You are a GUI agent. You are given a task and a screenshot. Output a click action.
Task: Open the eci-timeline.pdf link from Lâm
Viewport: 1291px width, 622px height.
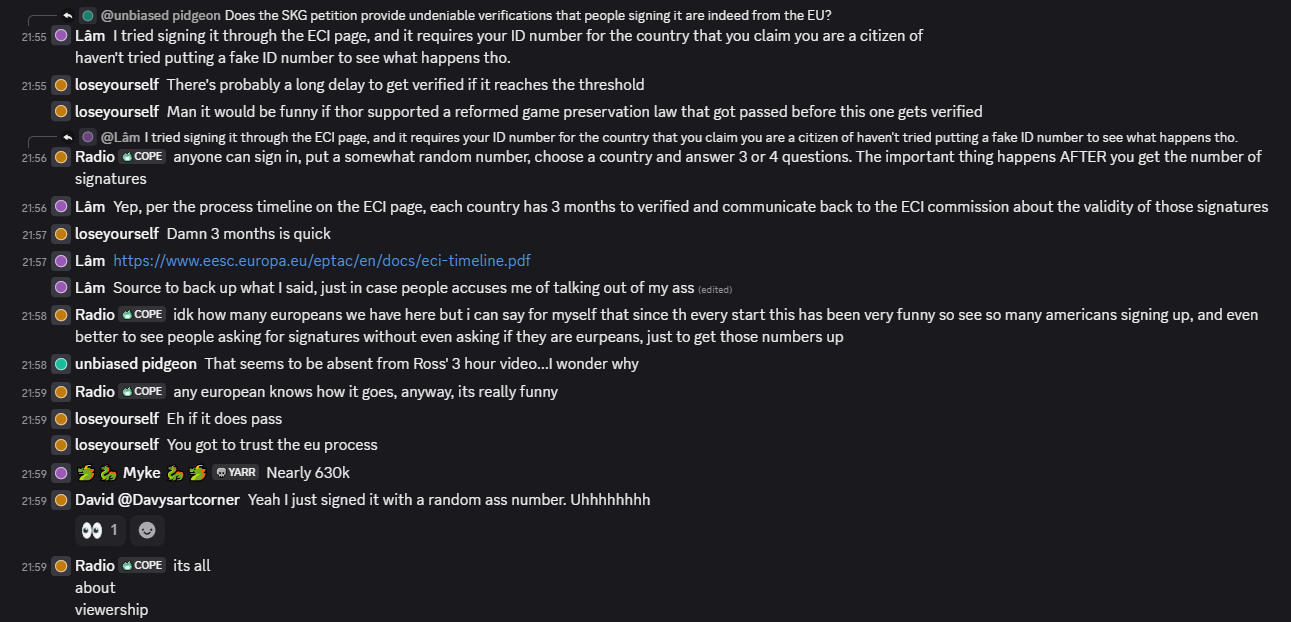coord(321,261)
